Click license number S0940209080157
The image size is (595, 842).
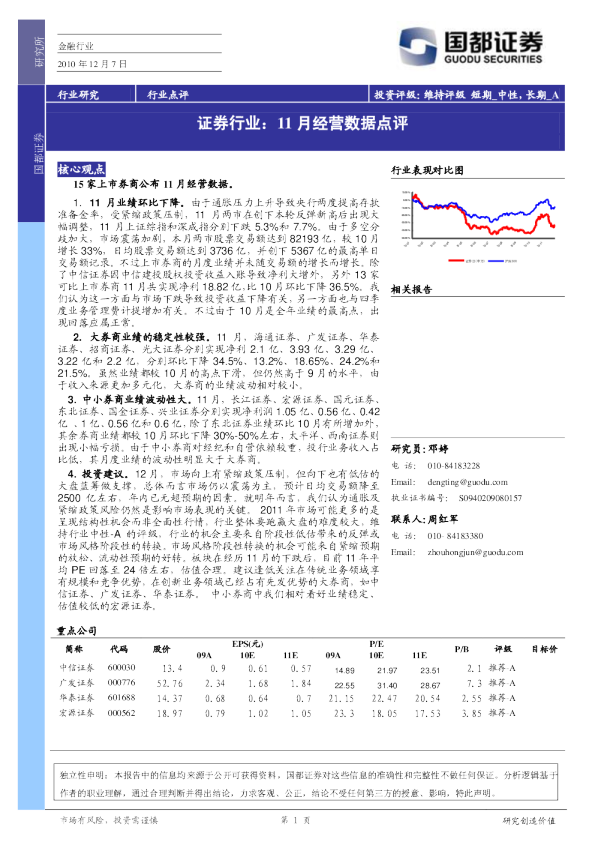point(490,498)
